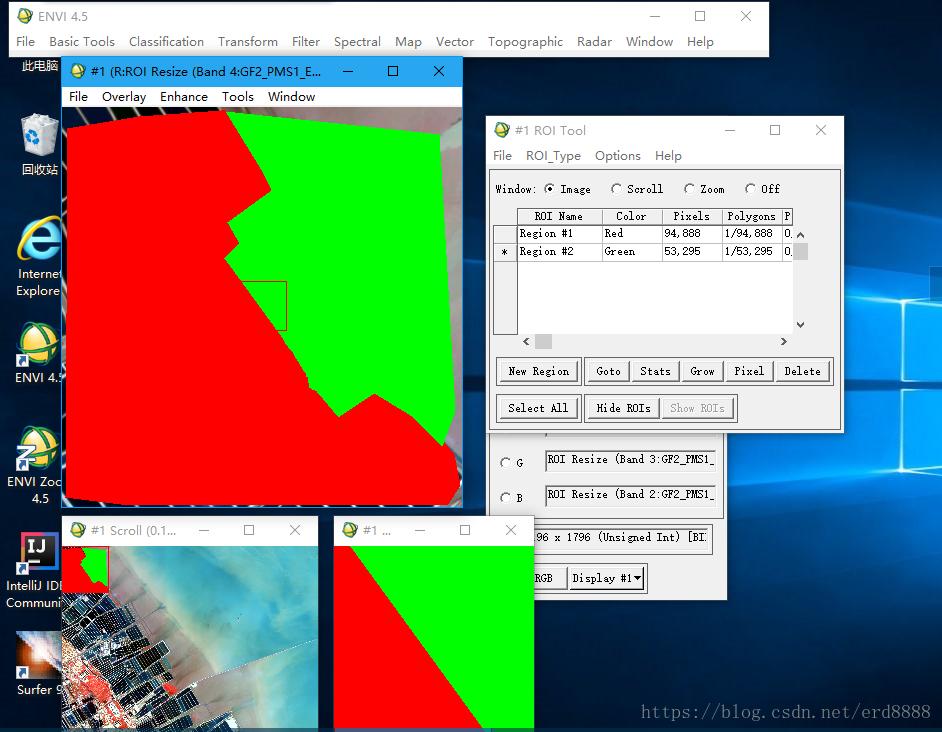Click the ROI table scroll right arrow

pos(783,341)
